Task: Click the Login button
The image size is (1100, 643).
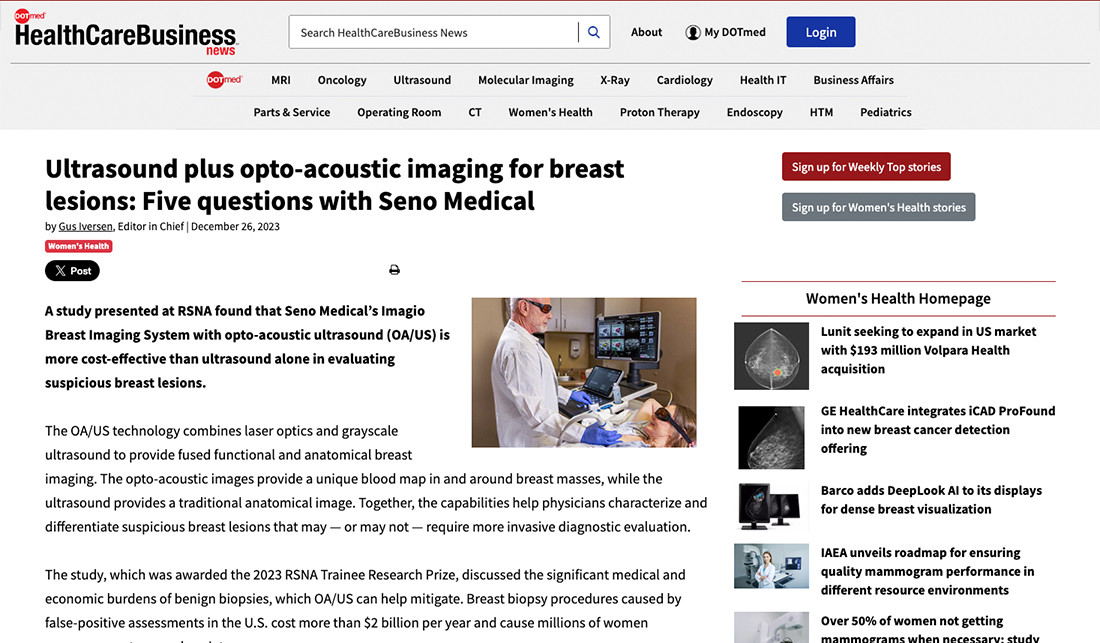Action: [820, 31]
